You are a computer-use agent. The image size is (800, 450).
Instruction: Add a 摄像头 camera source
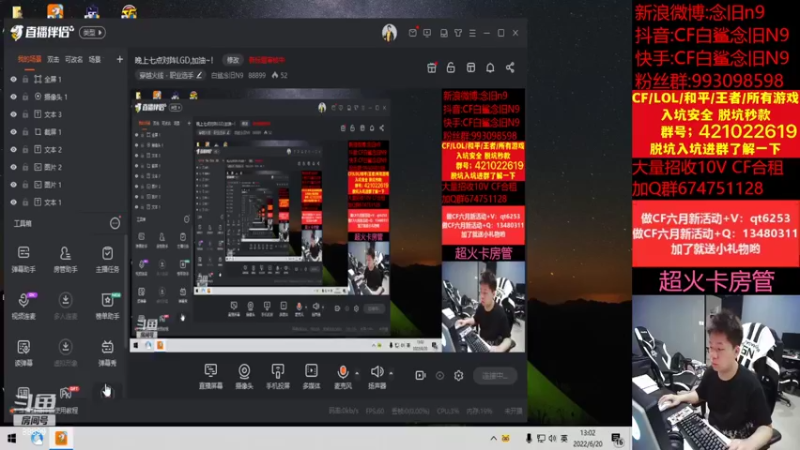pos(244,377)
